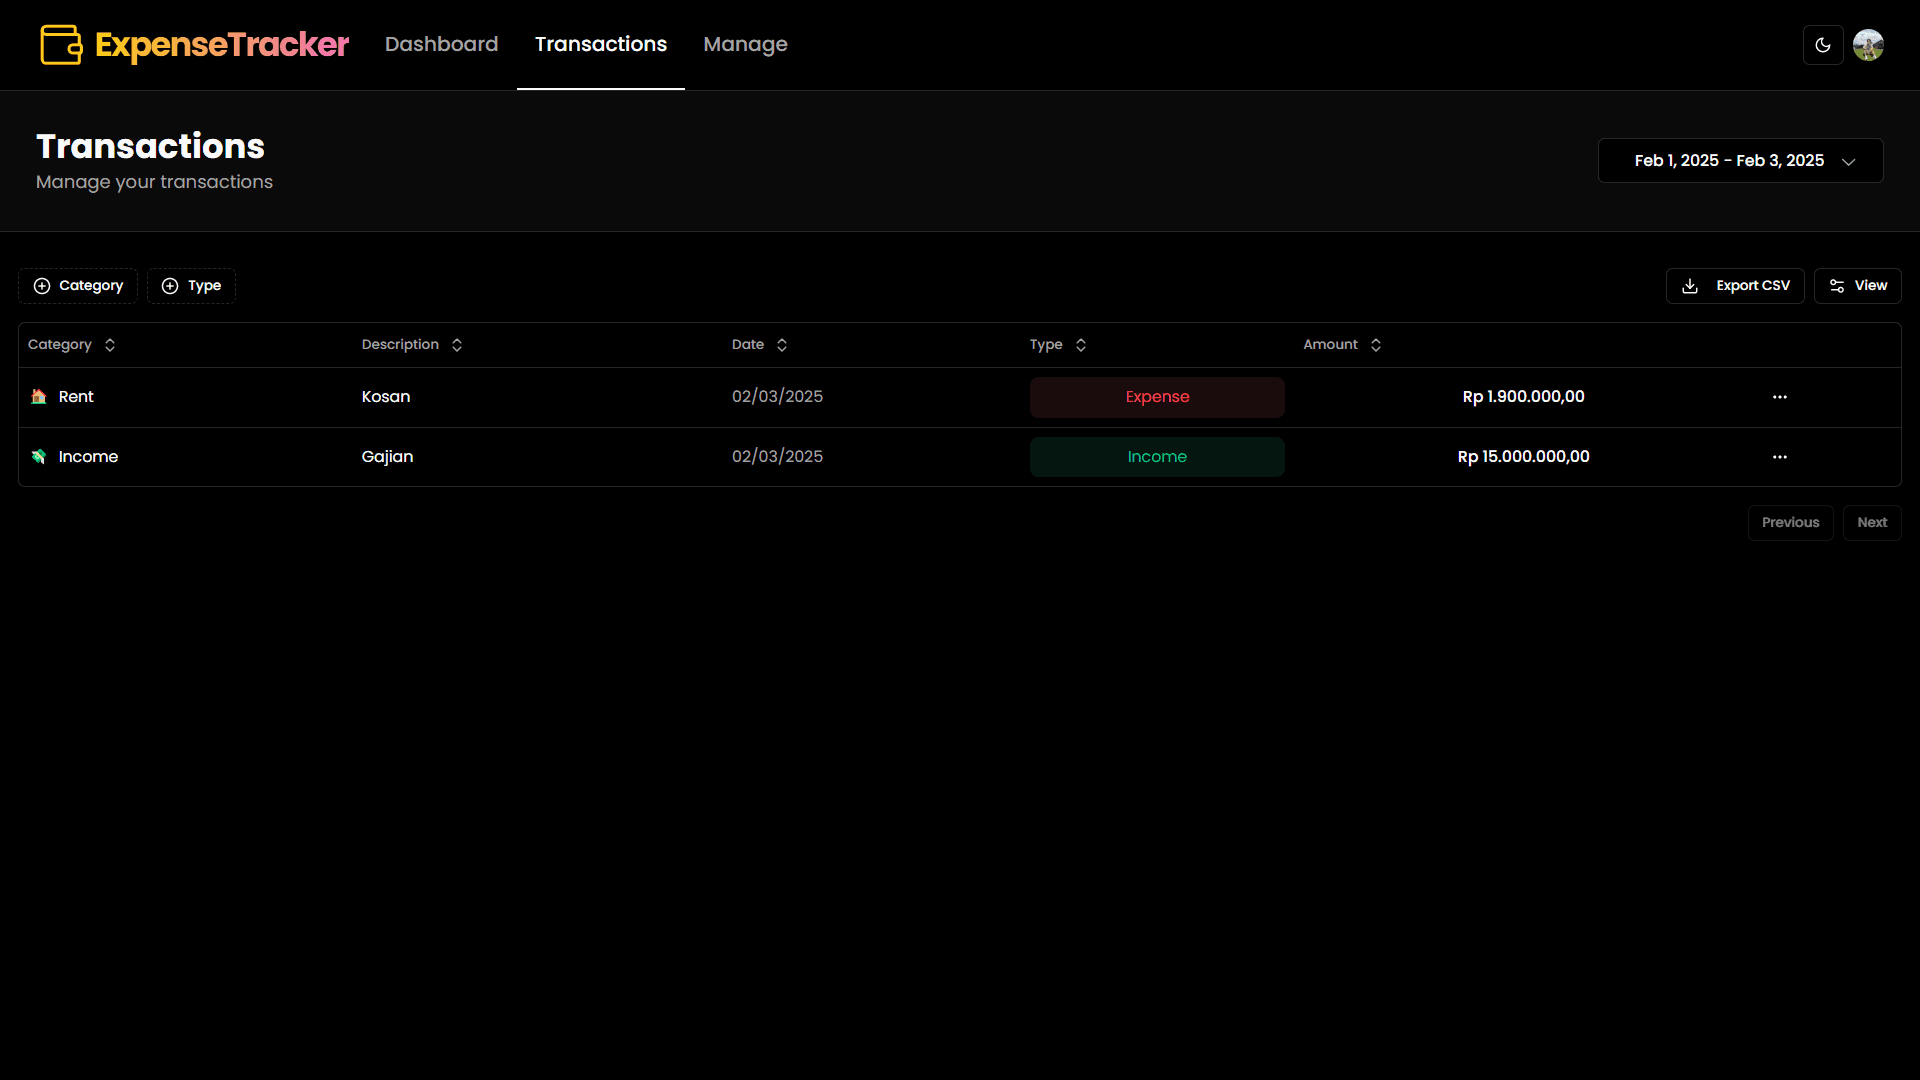Image resolution: width=1920 pixels, height=1080 pixels.
Task: Add a Type filter
Action: click(191, 286)
